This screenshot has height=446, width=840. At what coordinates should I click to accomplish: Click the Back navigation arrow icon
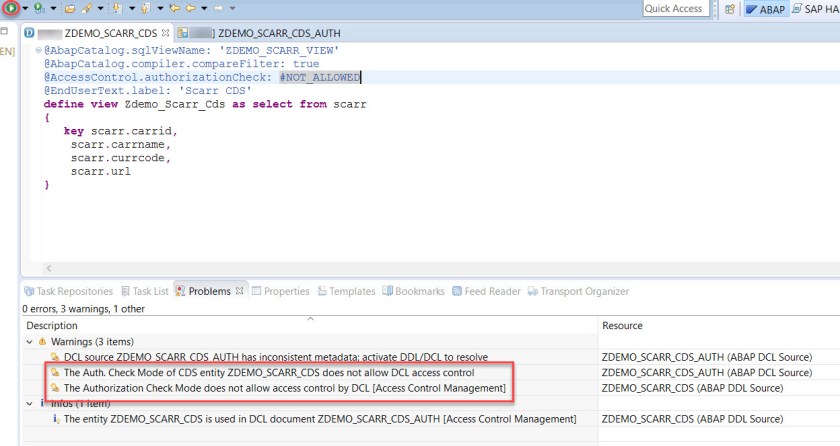[x=191, y=8]
